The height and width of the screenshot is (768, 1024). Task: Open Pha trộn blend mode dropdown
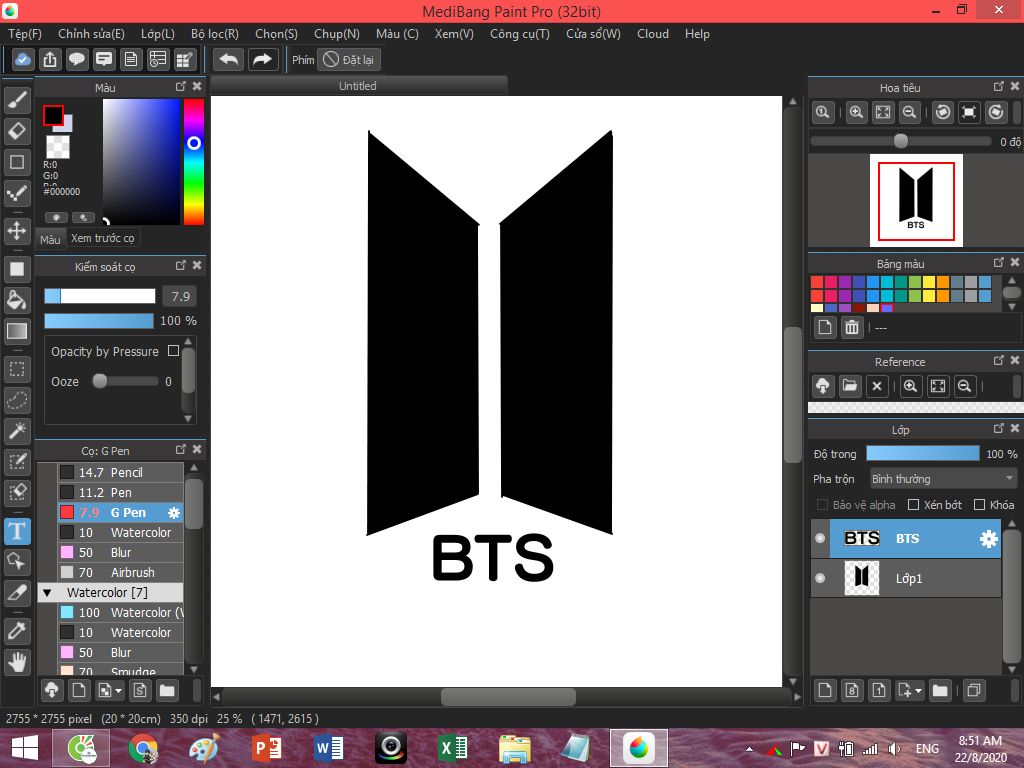point(943,479)
